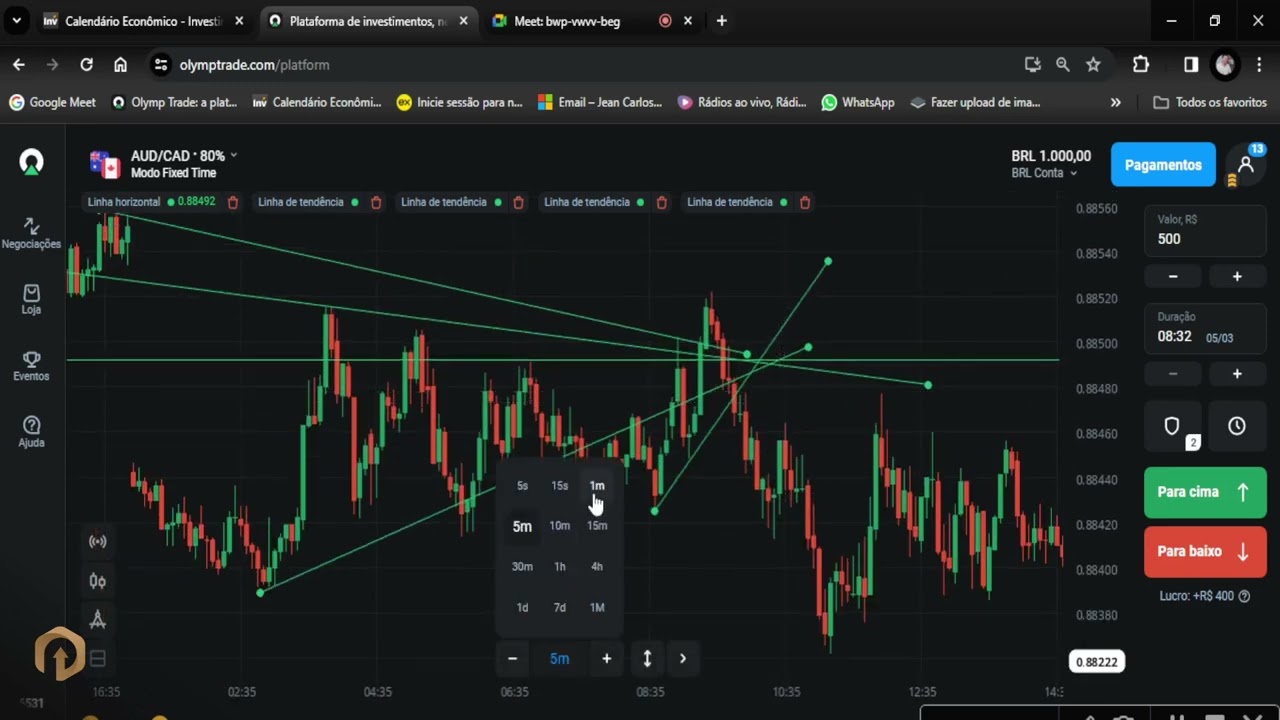Open the Google Meet bookmark
The height and width of the screenshot is (720, 1280).
[52, 102]
